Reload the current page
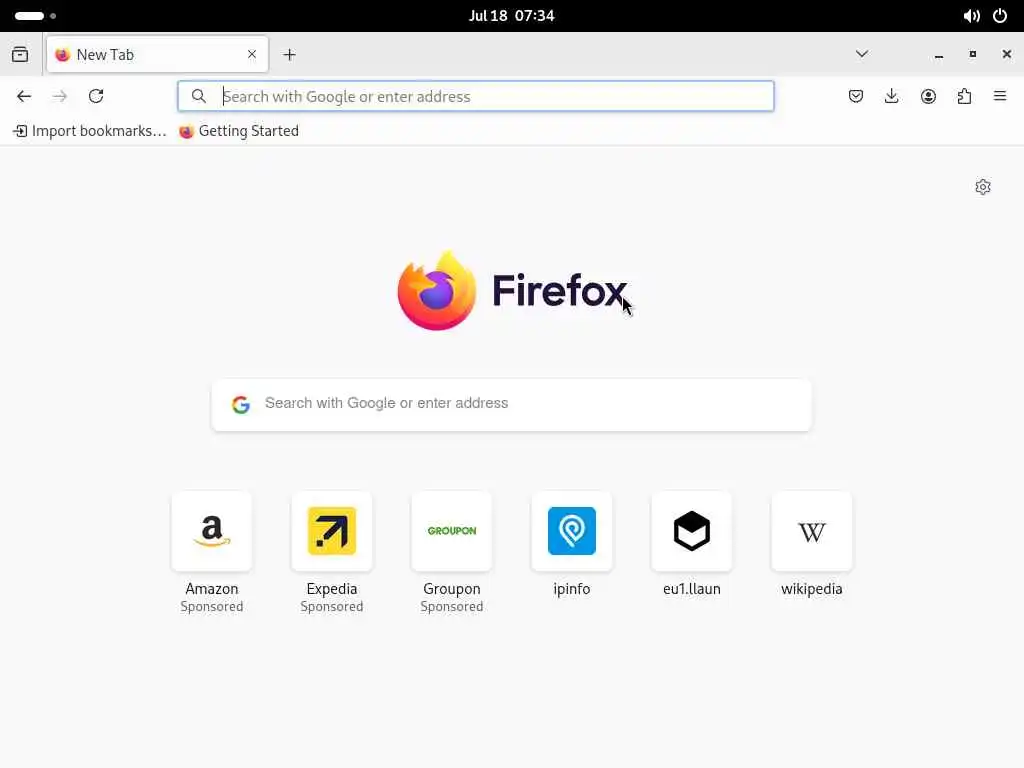1024x768 pixels. tap(96, 97)
